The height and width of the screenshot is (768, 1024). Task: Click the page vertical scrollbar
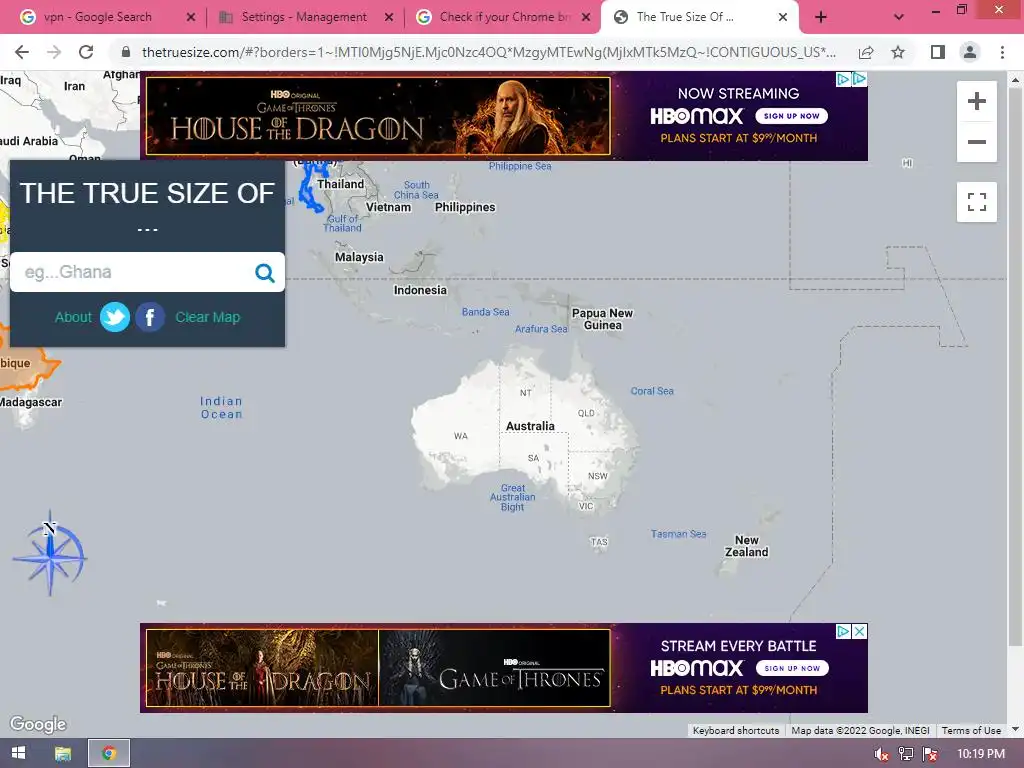(1015, 366)
